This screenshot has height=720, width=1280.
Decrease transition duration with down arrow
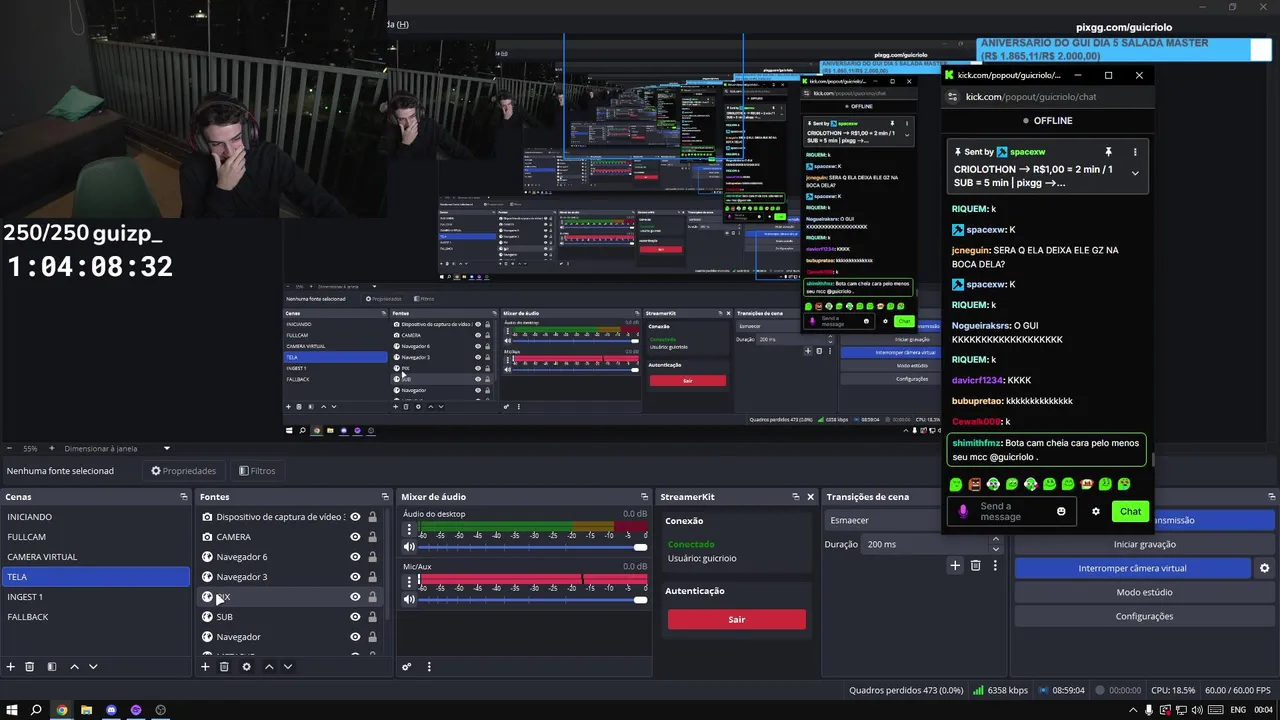(x=995, y=549)
